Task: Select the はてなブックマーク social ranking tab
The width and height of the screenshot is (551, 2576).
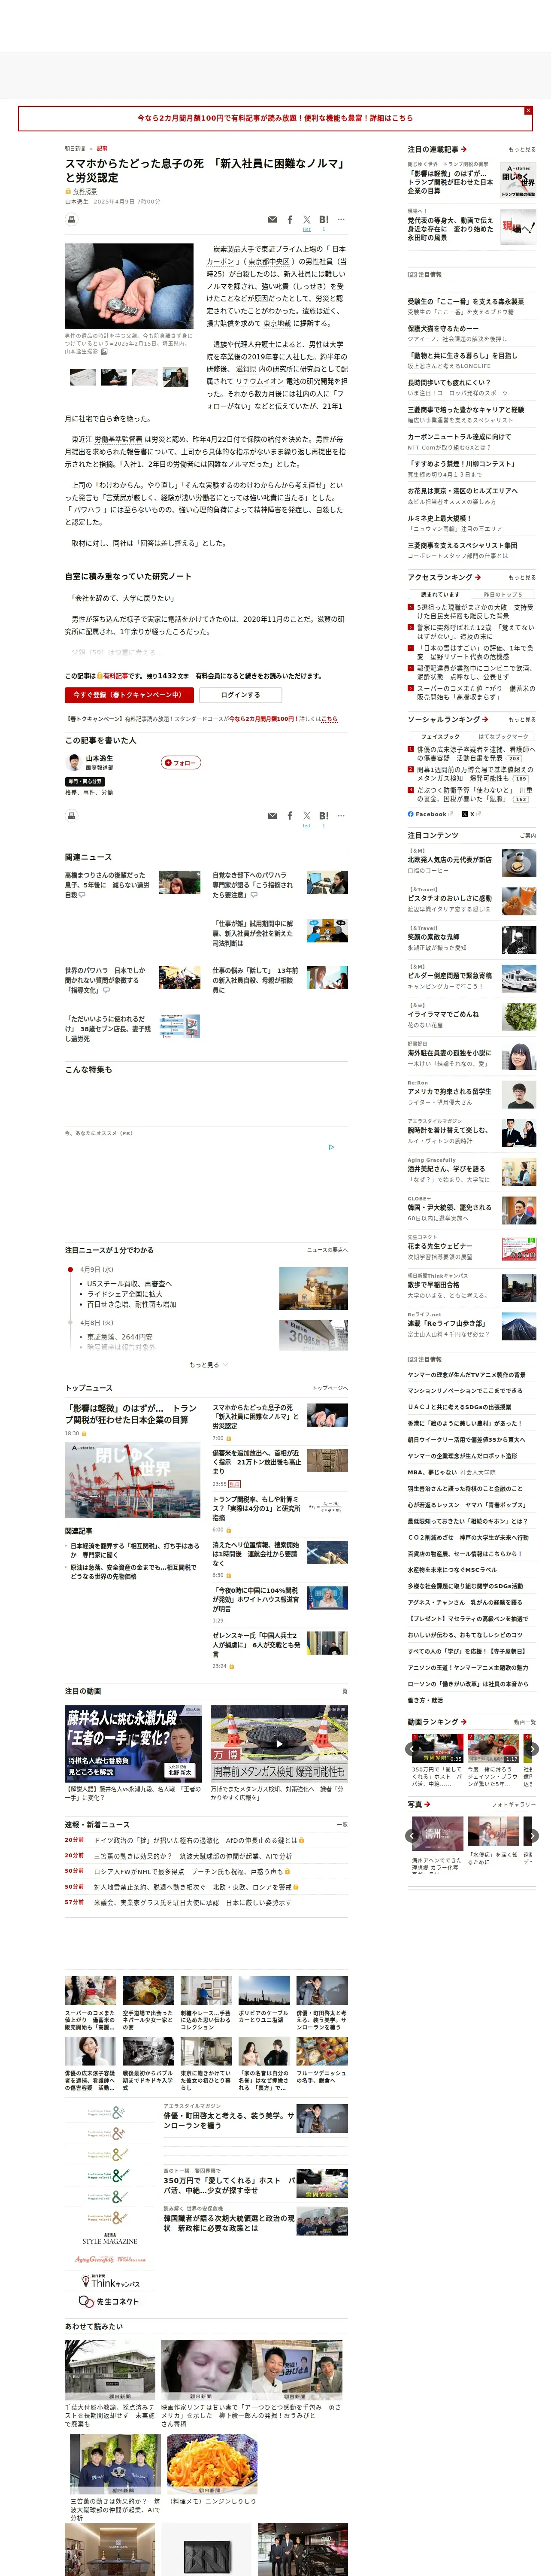Action: [503, 736]
